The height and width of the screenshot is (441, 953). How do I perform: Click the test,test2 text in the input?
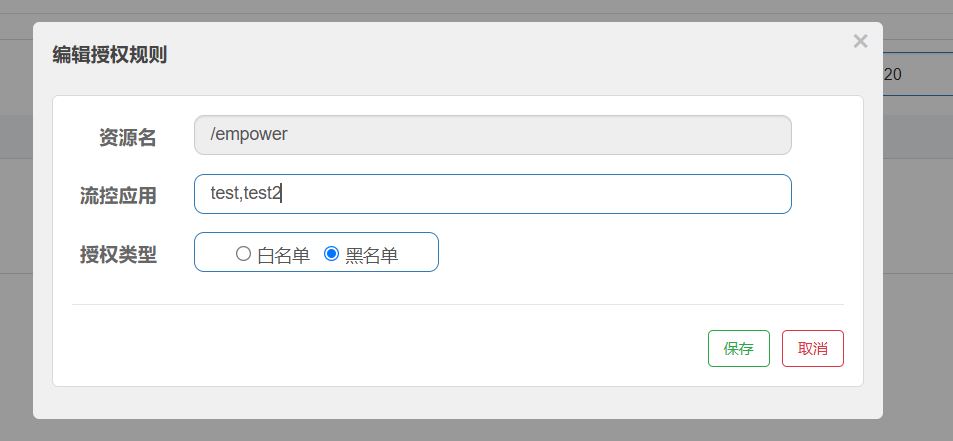[x=246, y=194]
